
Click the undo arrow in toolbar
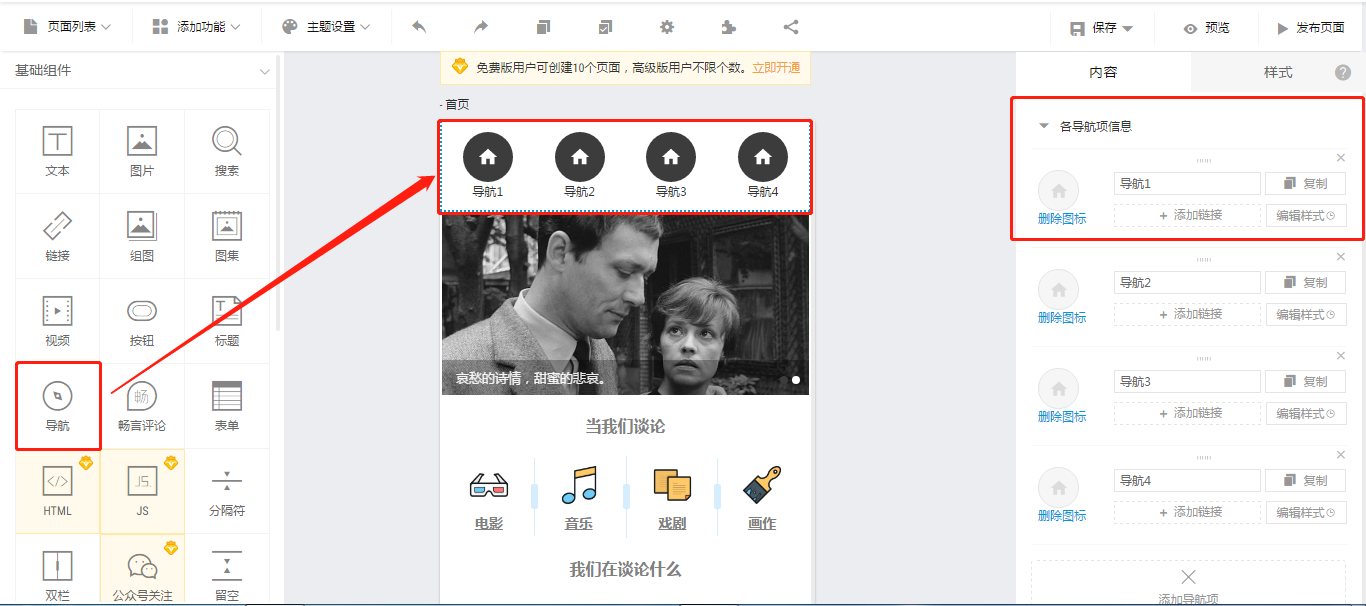[x=419, y=27]
